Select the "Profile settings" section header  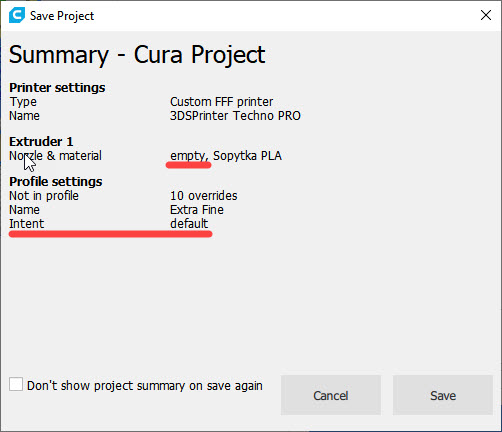click(56, 182)
